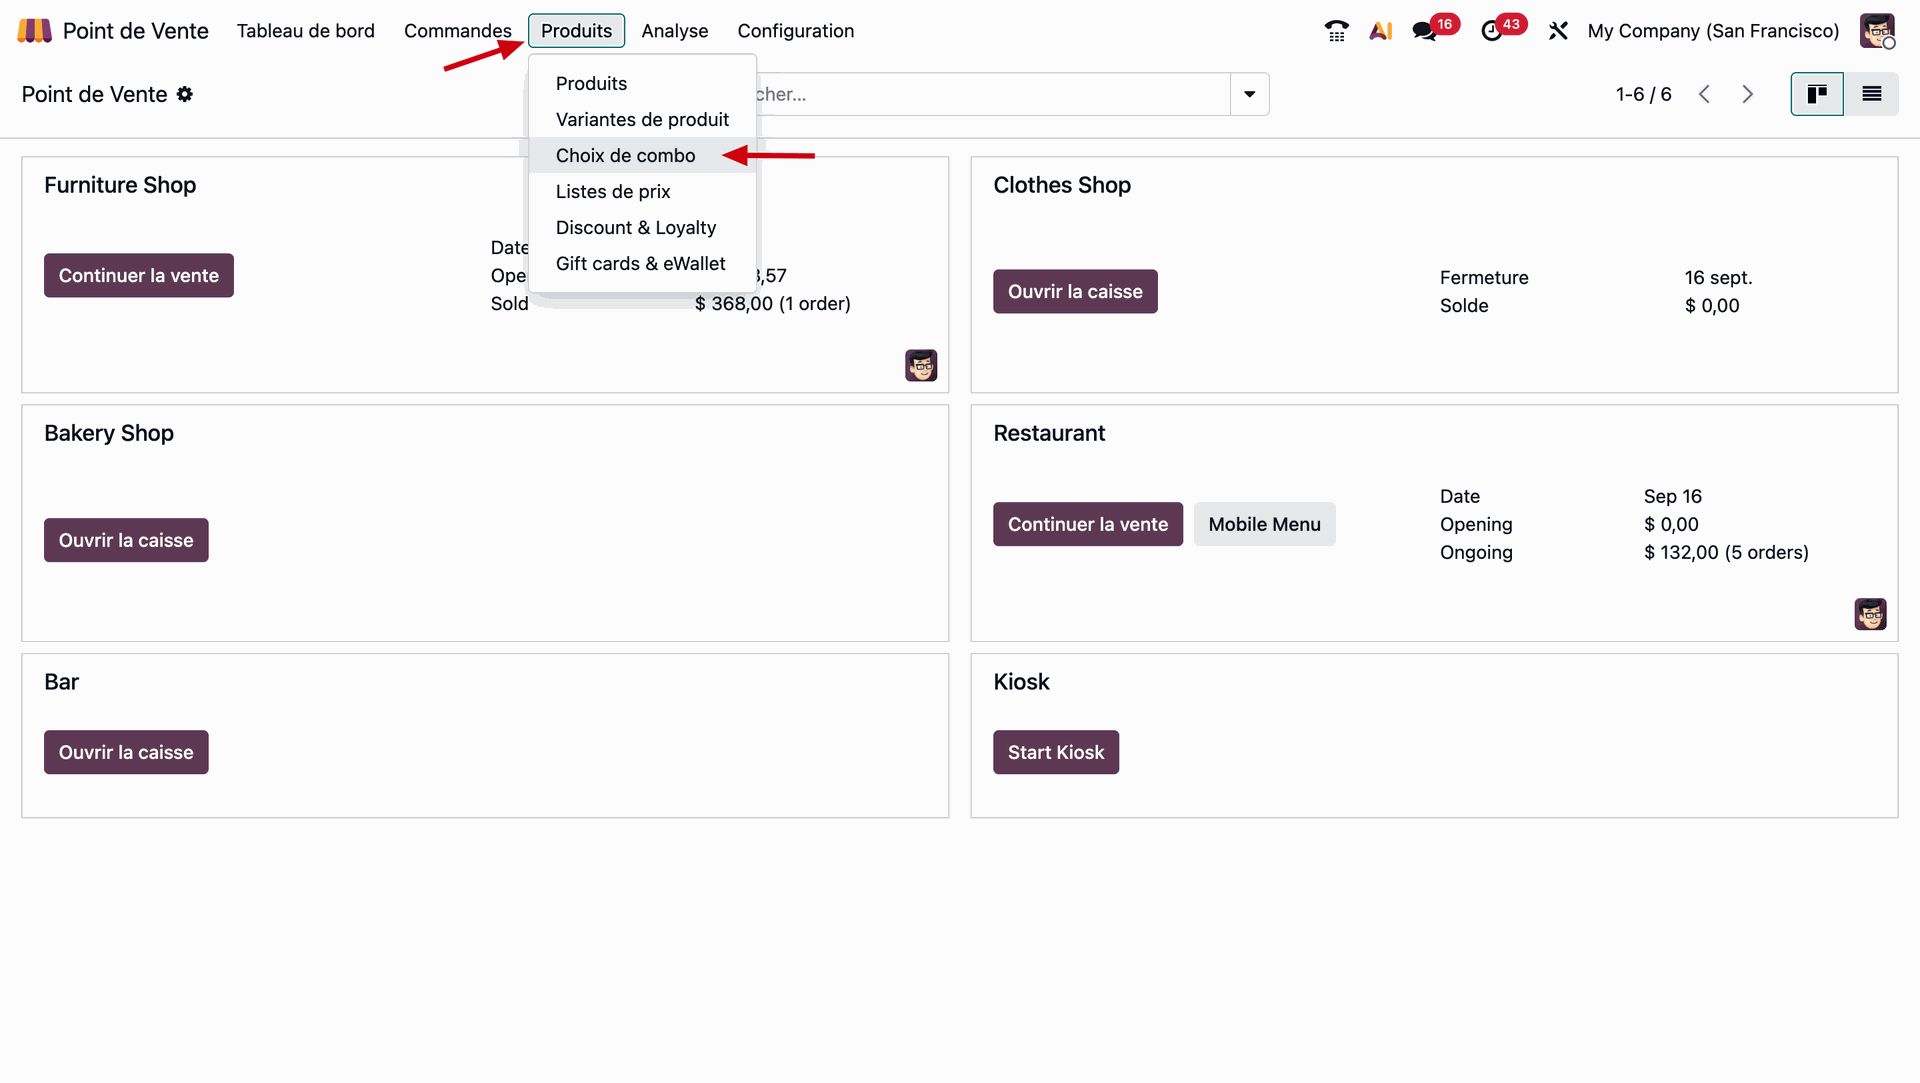Select Choix de combo menu entry
This screenshot has height=1083, width=1920.
(625, 155)
